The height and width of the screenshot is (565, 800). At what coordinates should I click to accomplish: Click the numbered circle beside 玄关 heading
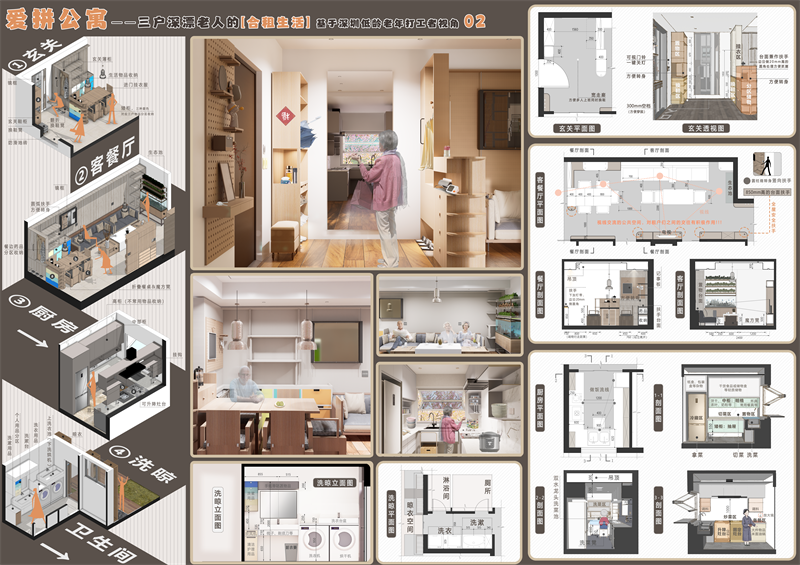15,65
